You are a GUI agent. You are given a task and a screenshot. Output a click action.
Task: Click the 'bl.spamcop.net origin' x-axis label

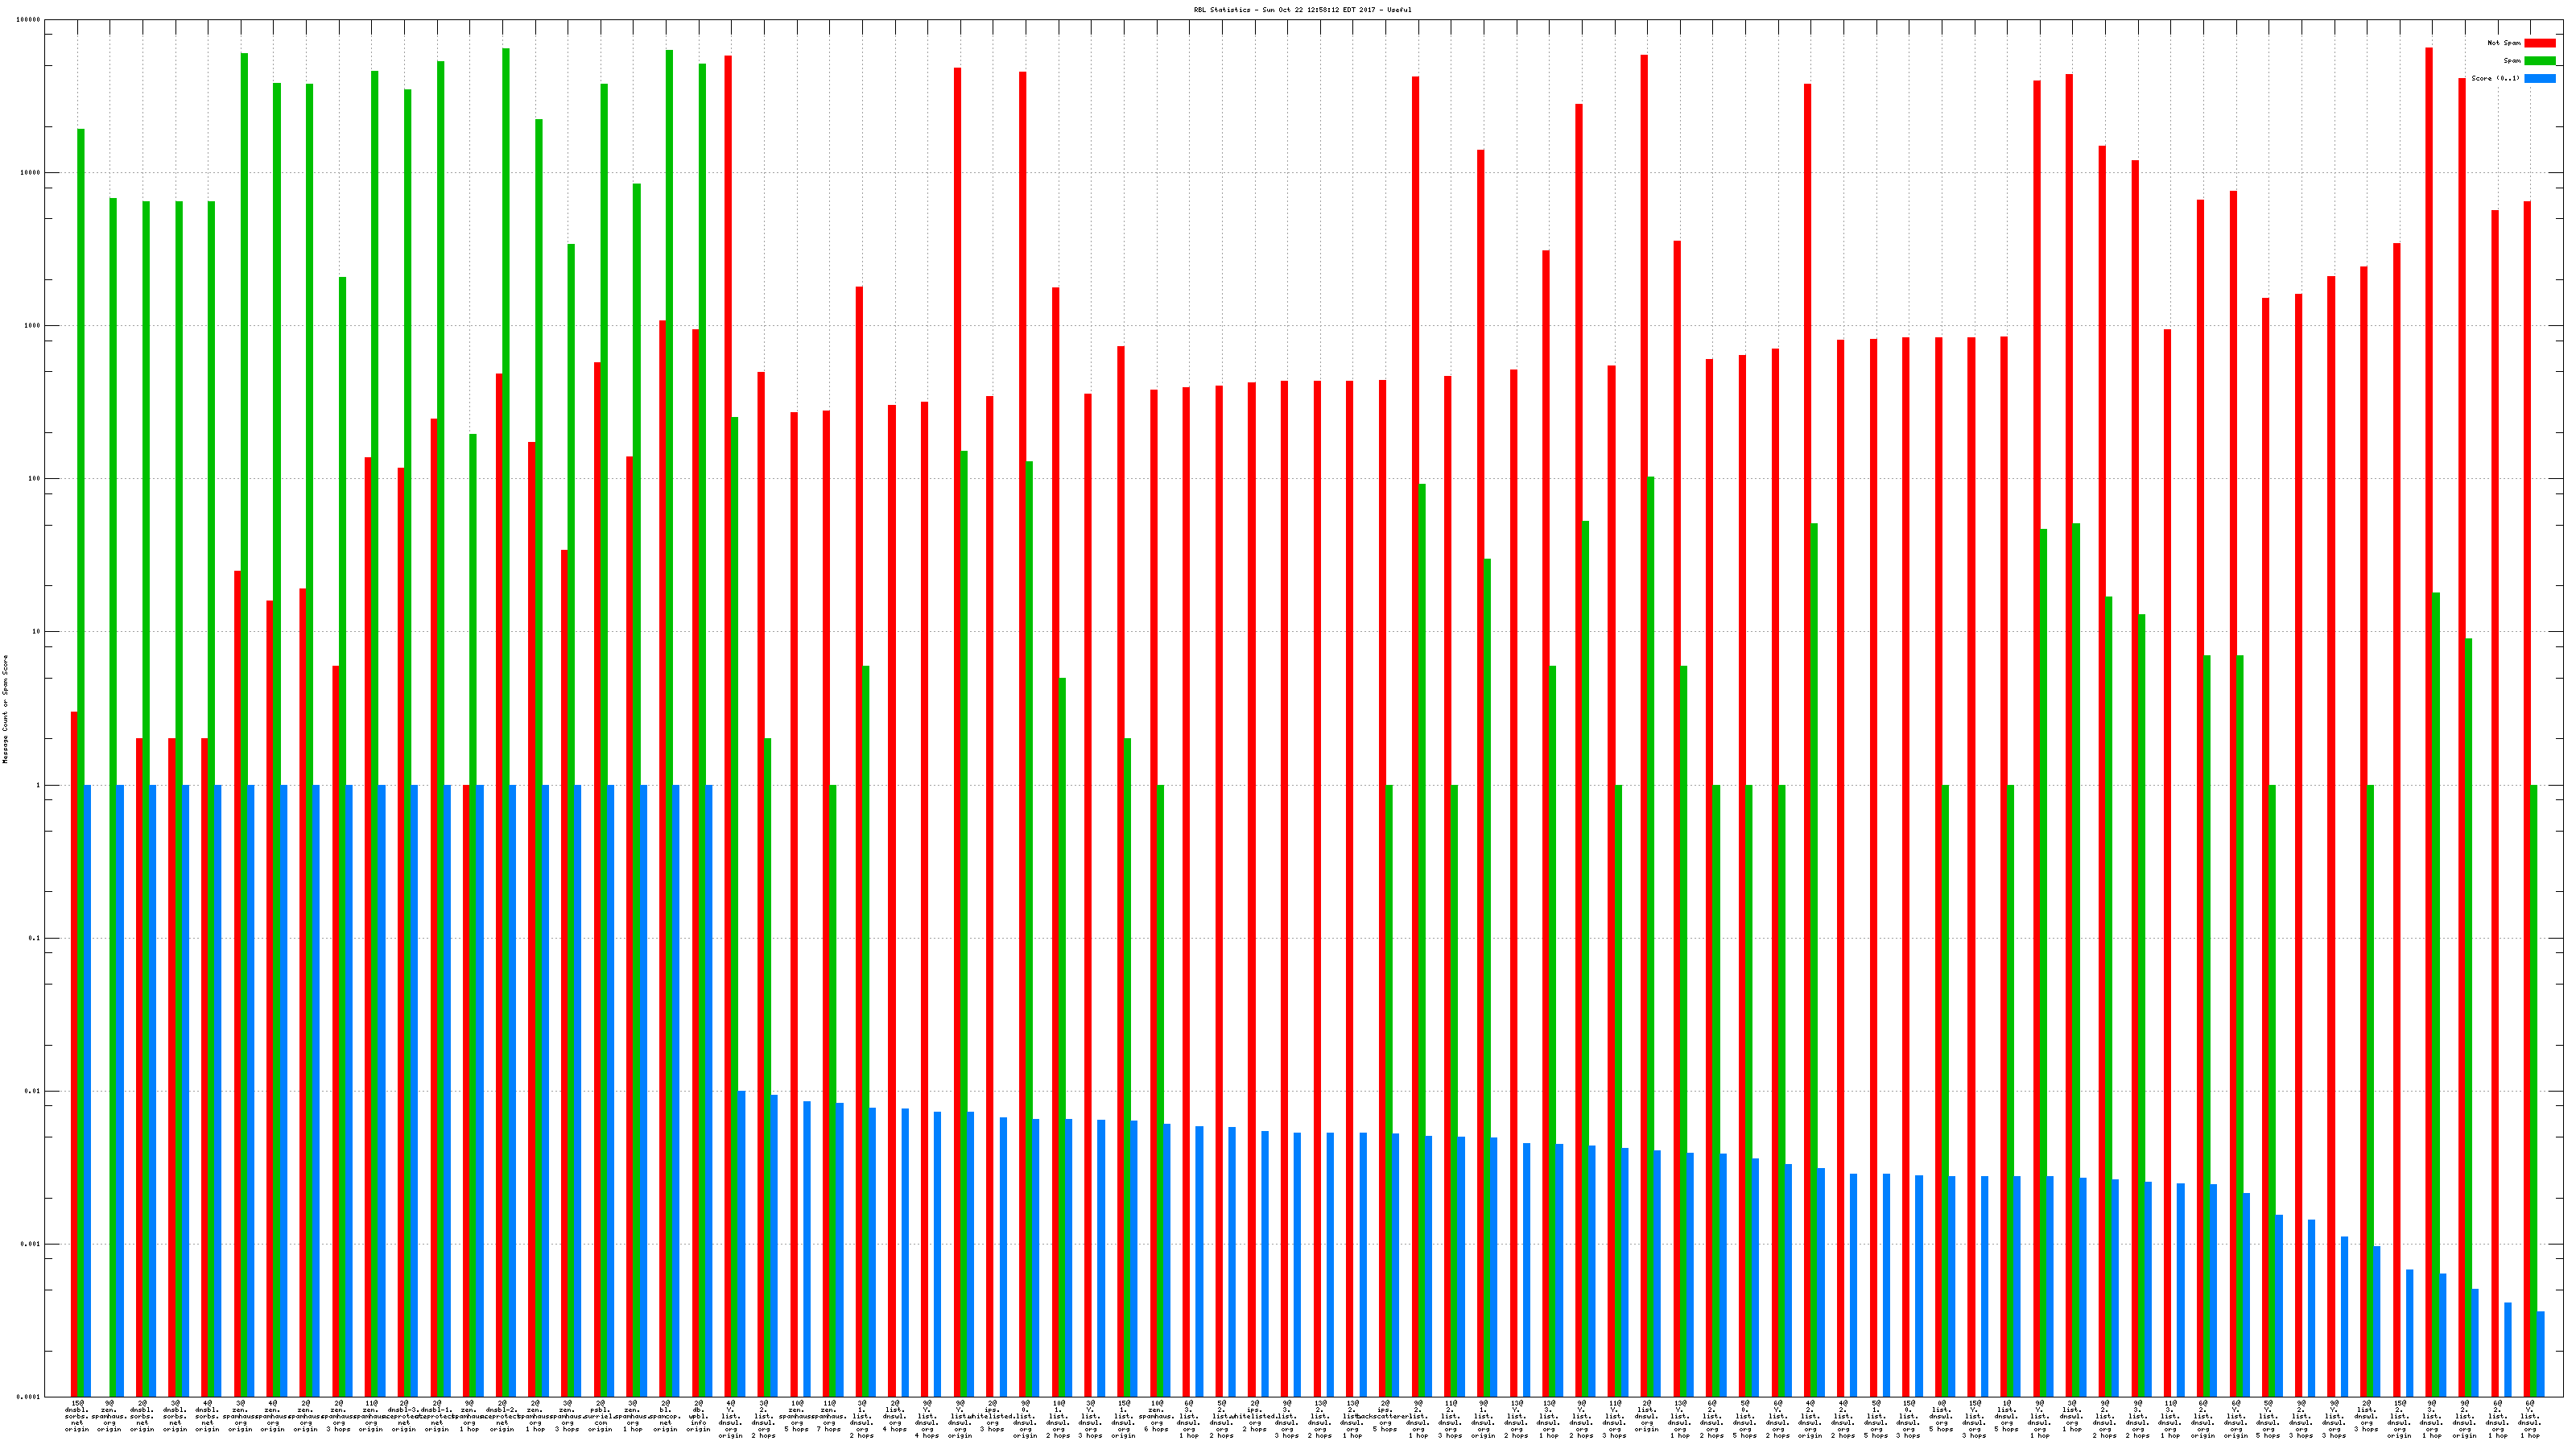click(x=665, y=1416)
